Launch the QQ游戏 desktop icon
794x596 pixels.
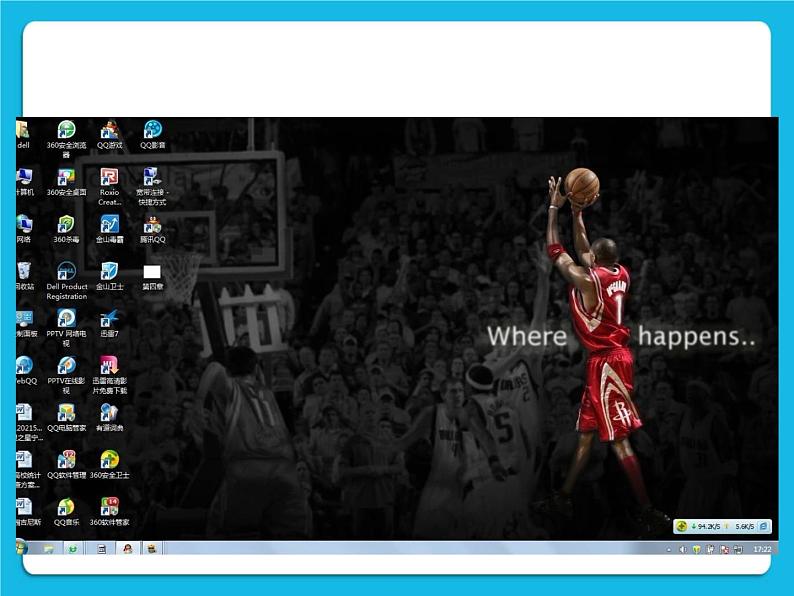[110, 131]
